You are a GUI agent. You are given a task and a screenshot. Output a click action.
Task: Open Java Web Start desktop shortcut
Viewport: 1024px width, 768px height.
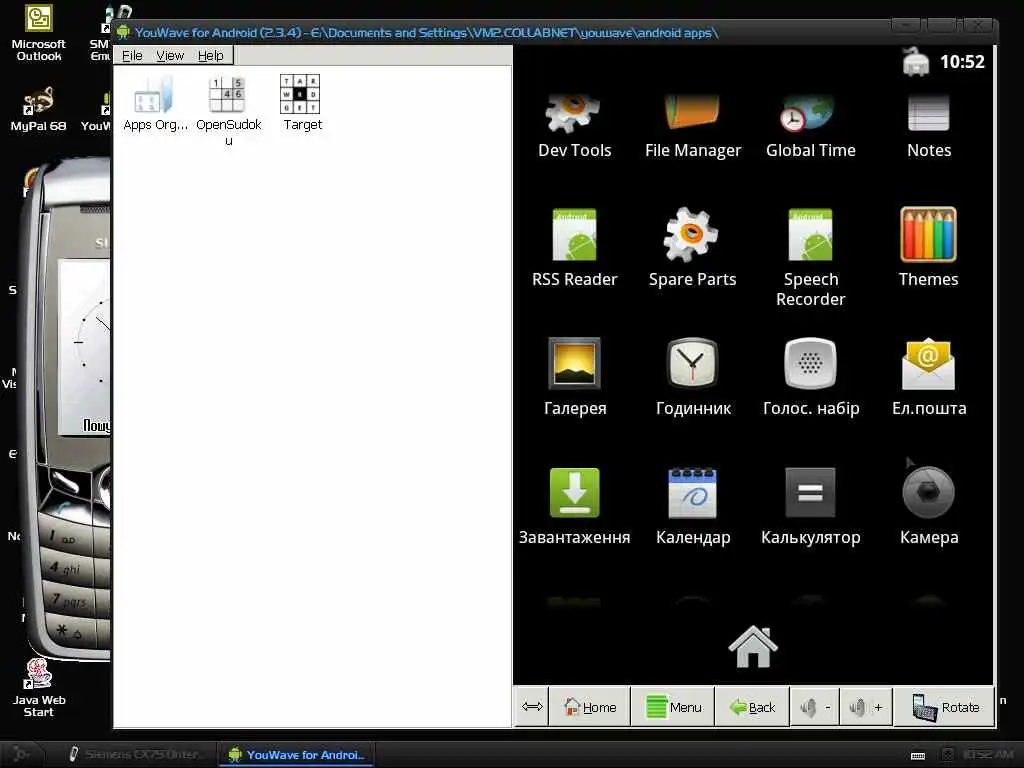tap(39, 688)
